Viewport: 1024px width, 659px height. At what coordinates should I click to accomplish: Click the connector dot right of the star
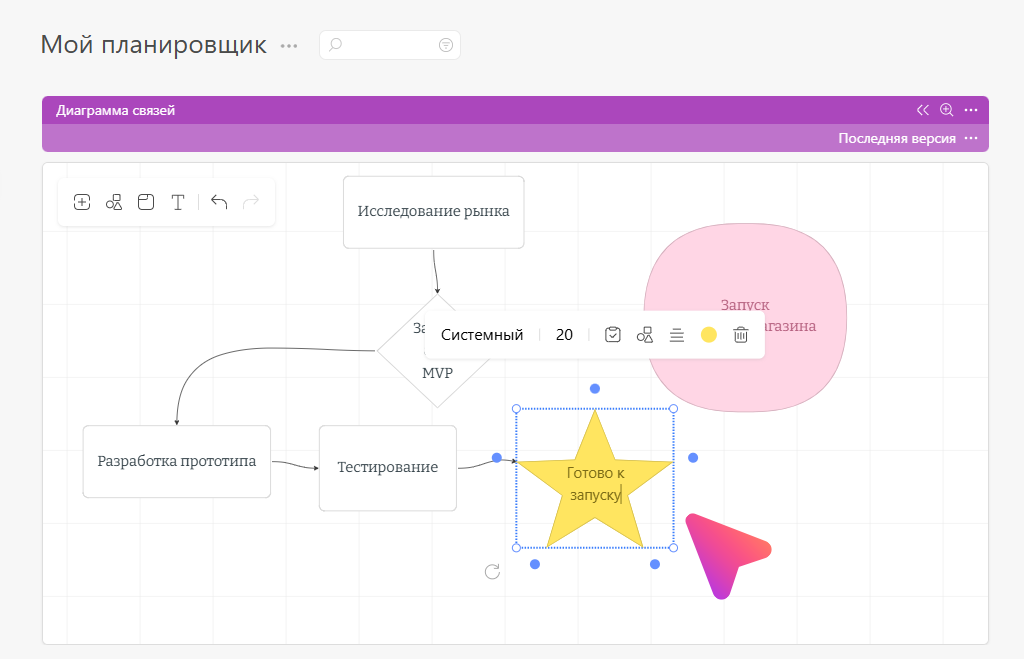point(693,458)
